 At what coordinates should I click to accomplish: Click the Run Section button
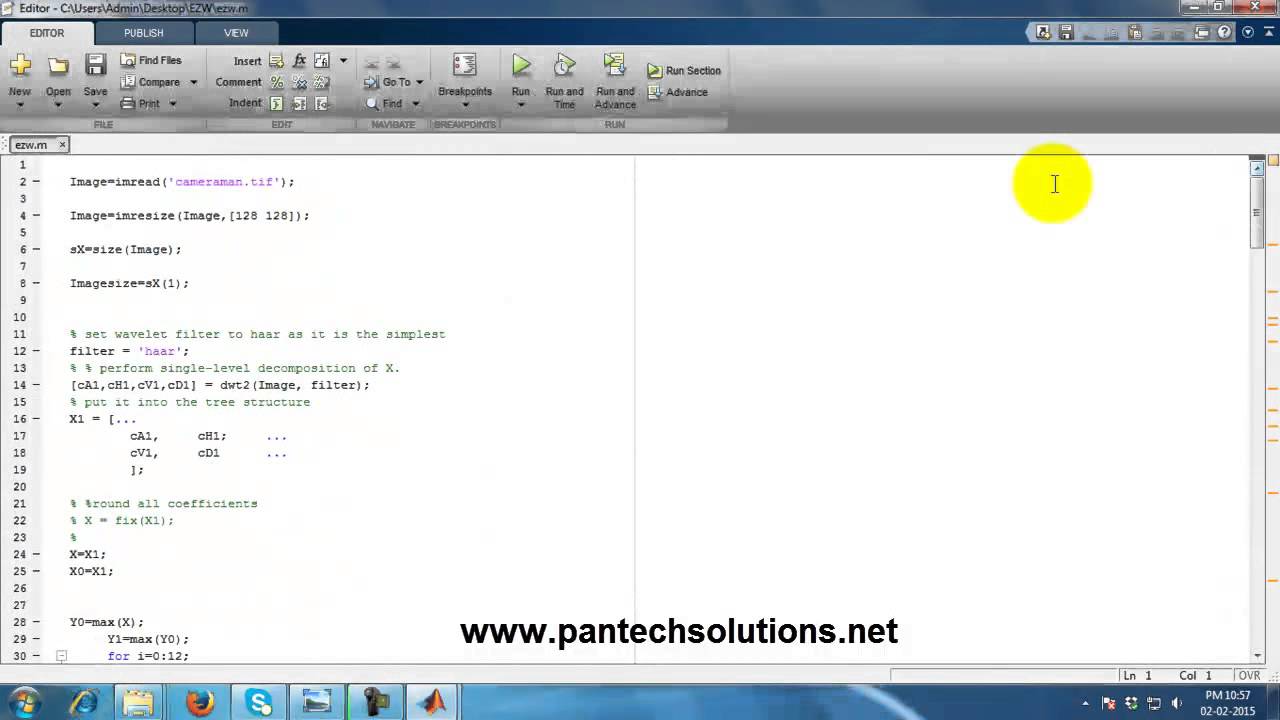tap(684, 71)
